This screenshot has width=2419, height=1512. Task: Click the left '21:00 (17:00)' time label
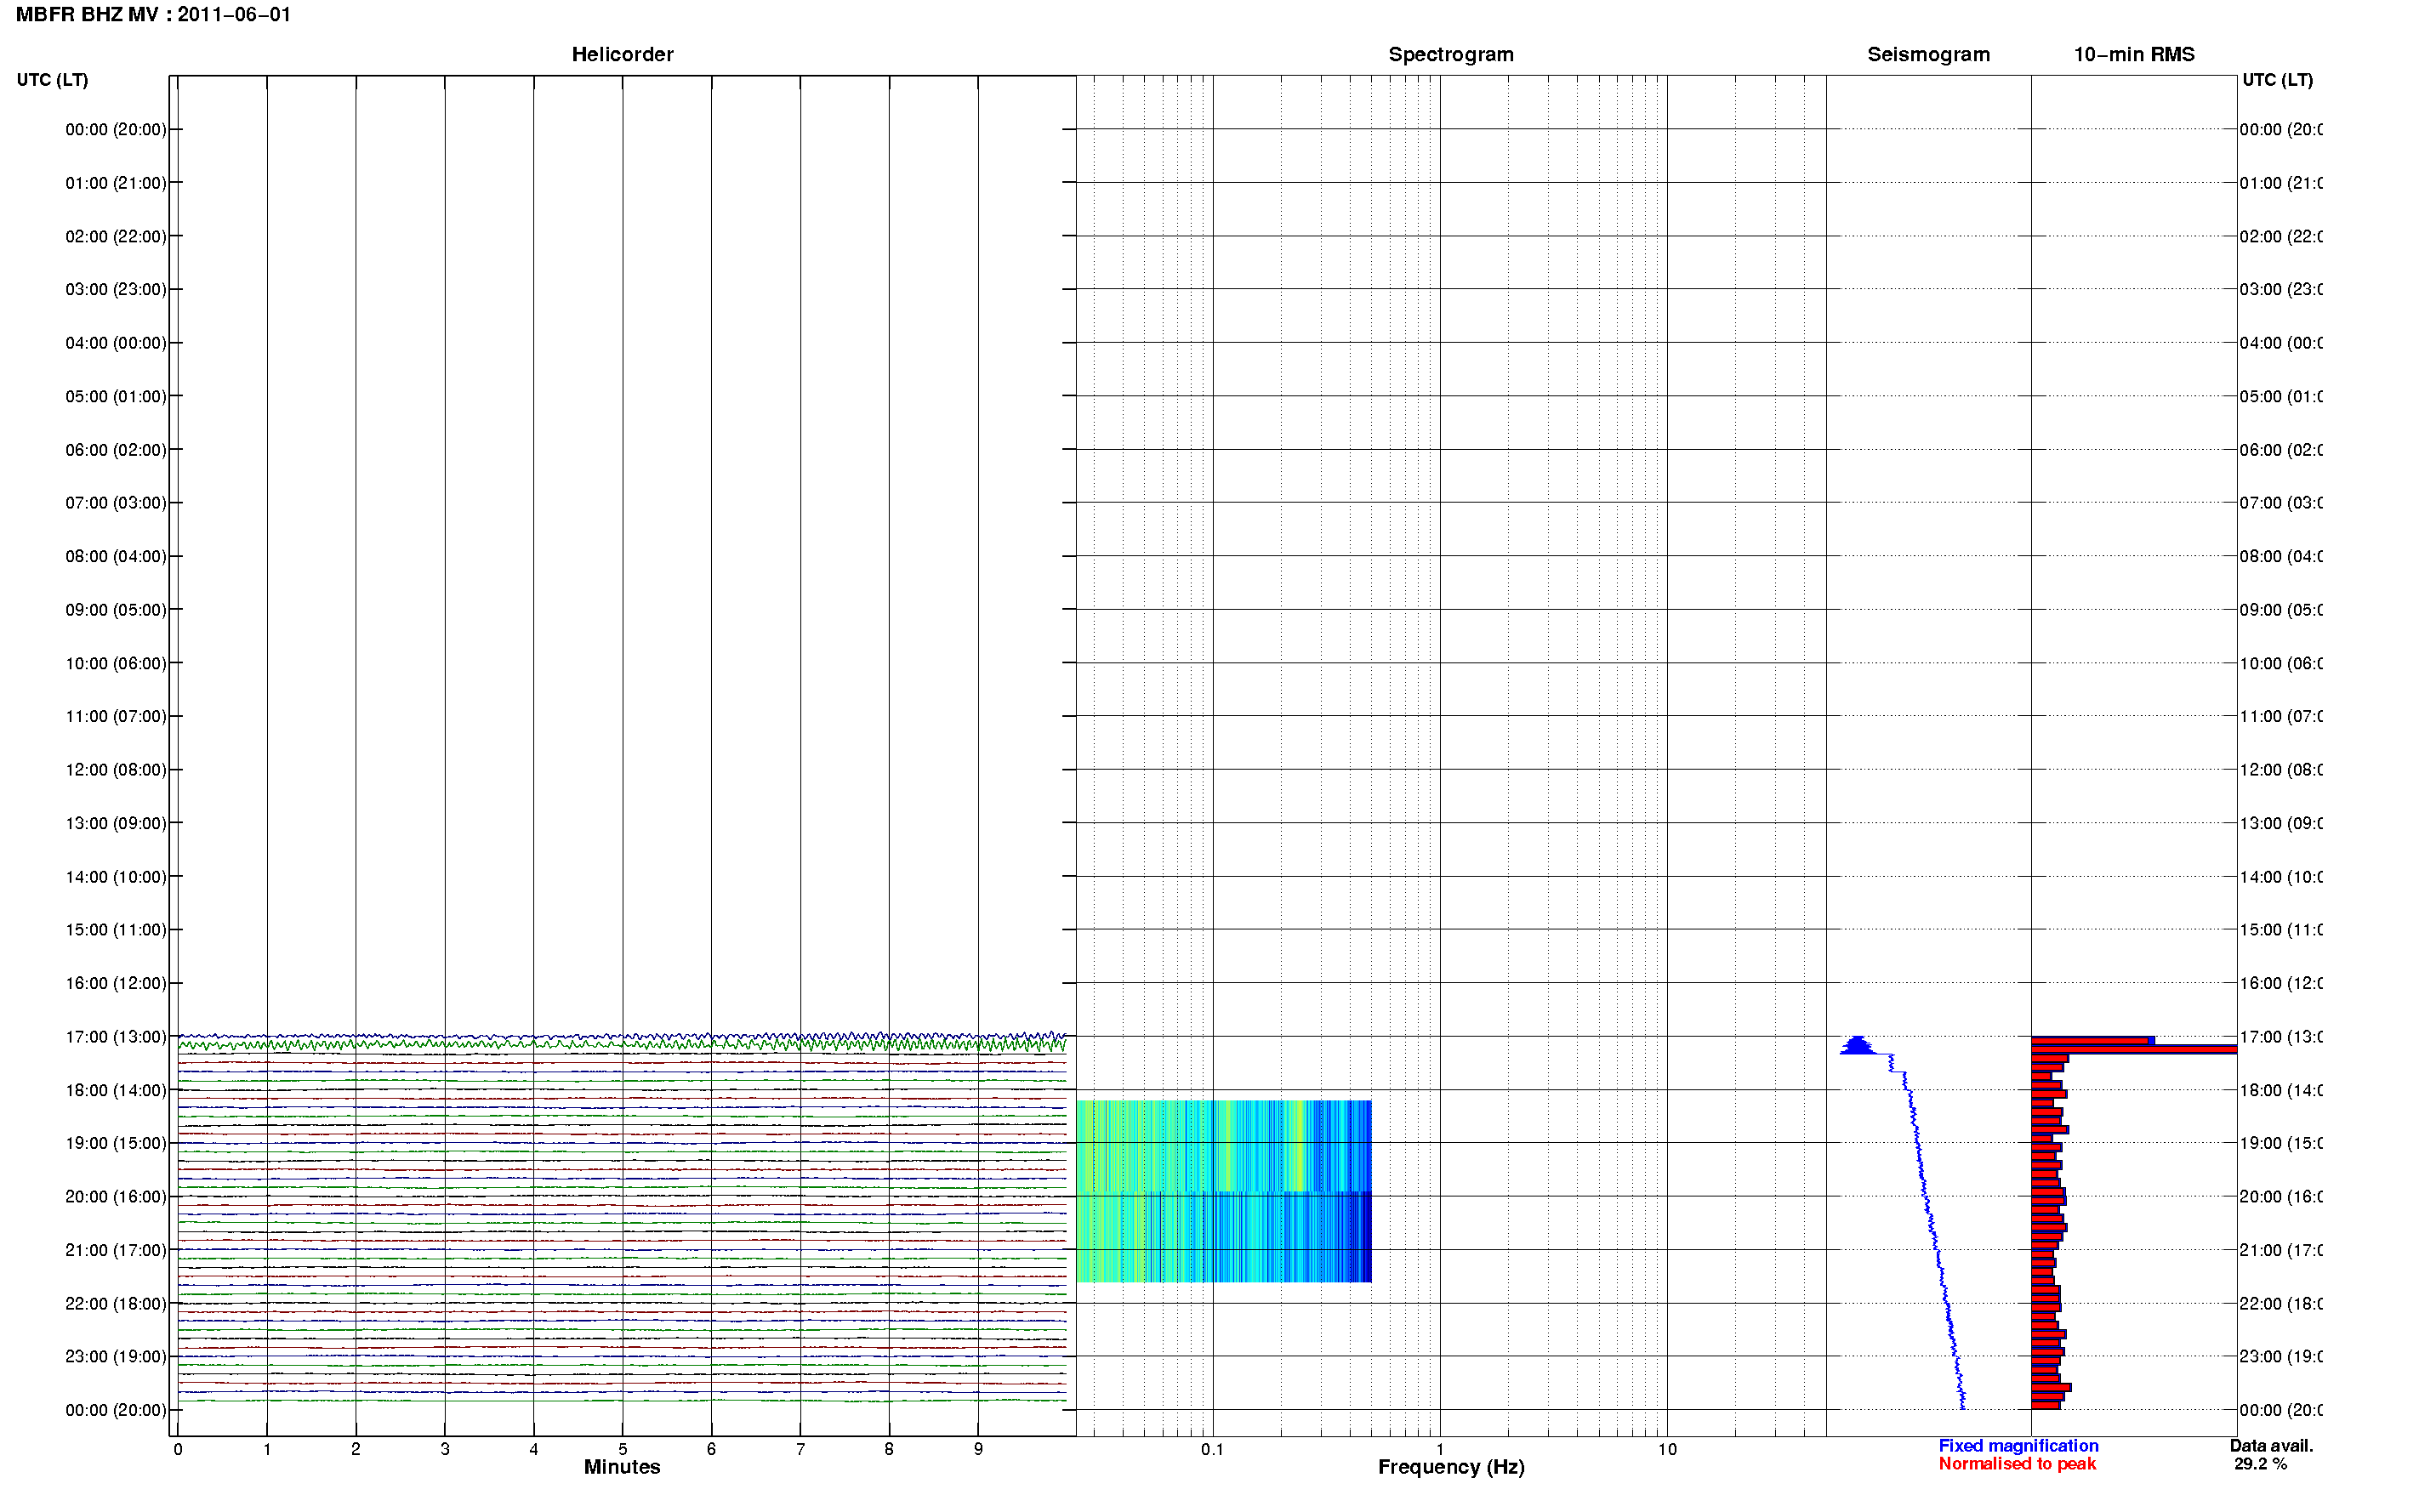click(116, 1250)
